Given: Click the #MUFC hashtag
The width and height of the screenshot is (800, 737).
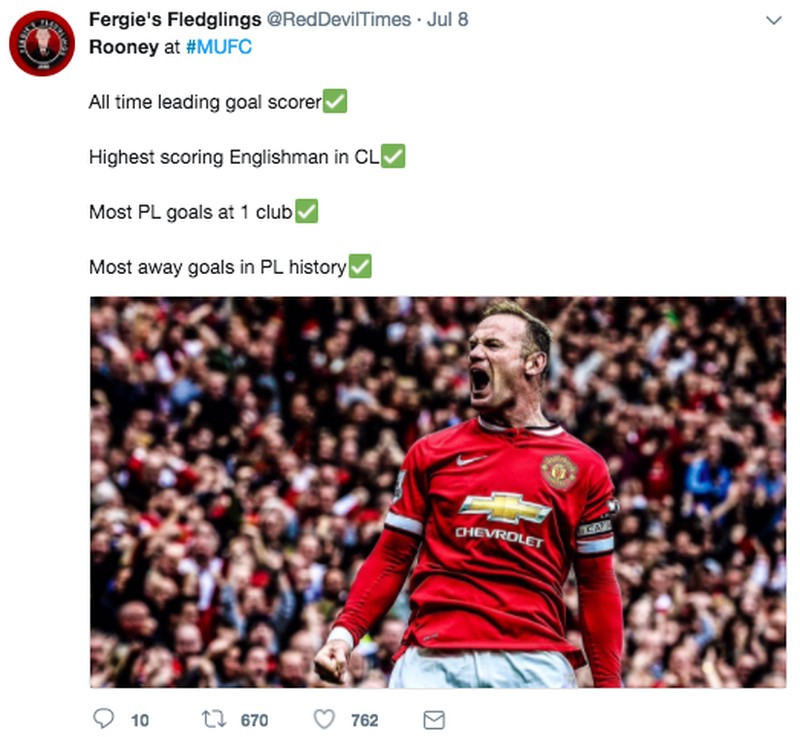Looking at the screenshot, I should (219, 47).
